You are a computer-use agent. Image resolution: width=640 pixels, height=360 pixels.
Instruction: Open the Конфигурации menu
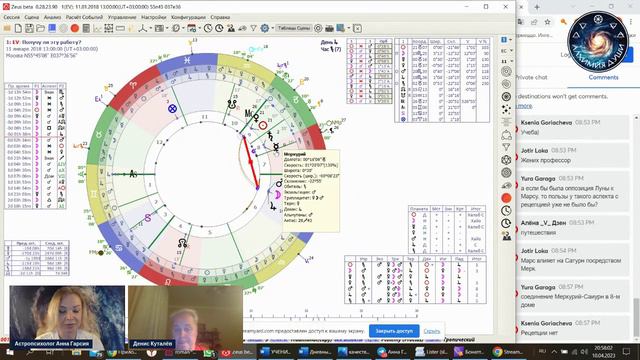(188, 17)
